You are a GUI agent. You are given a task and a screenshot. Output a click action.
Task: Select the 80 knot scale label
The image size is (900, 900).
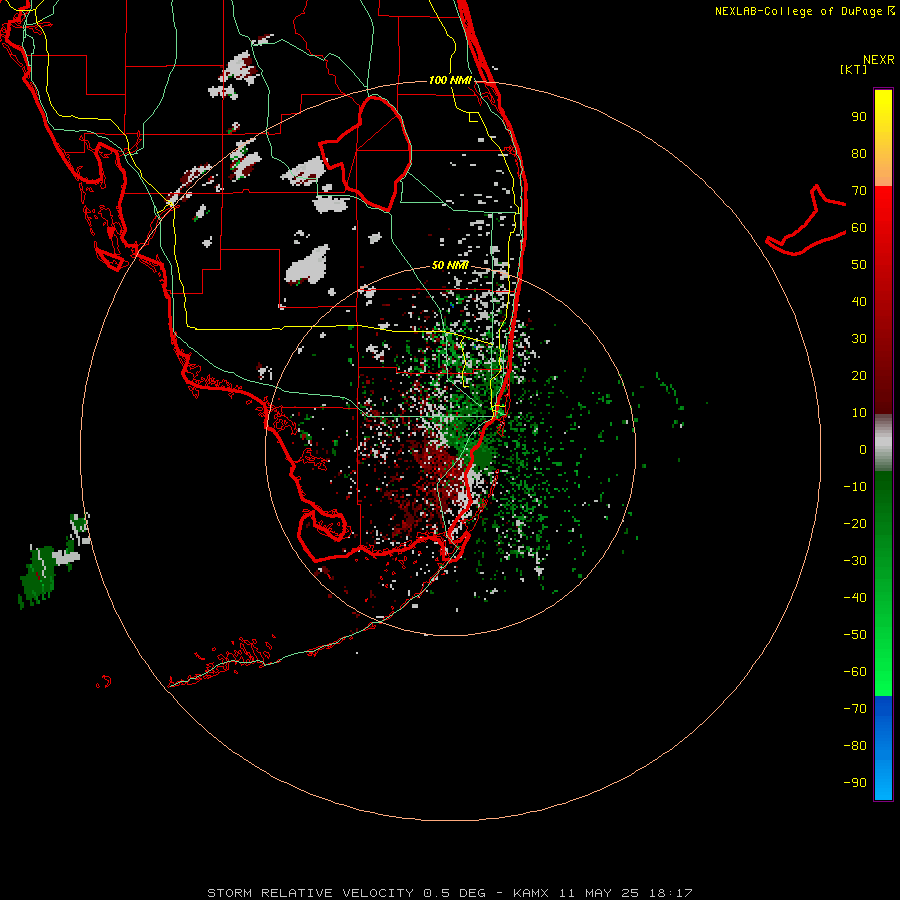859,153
